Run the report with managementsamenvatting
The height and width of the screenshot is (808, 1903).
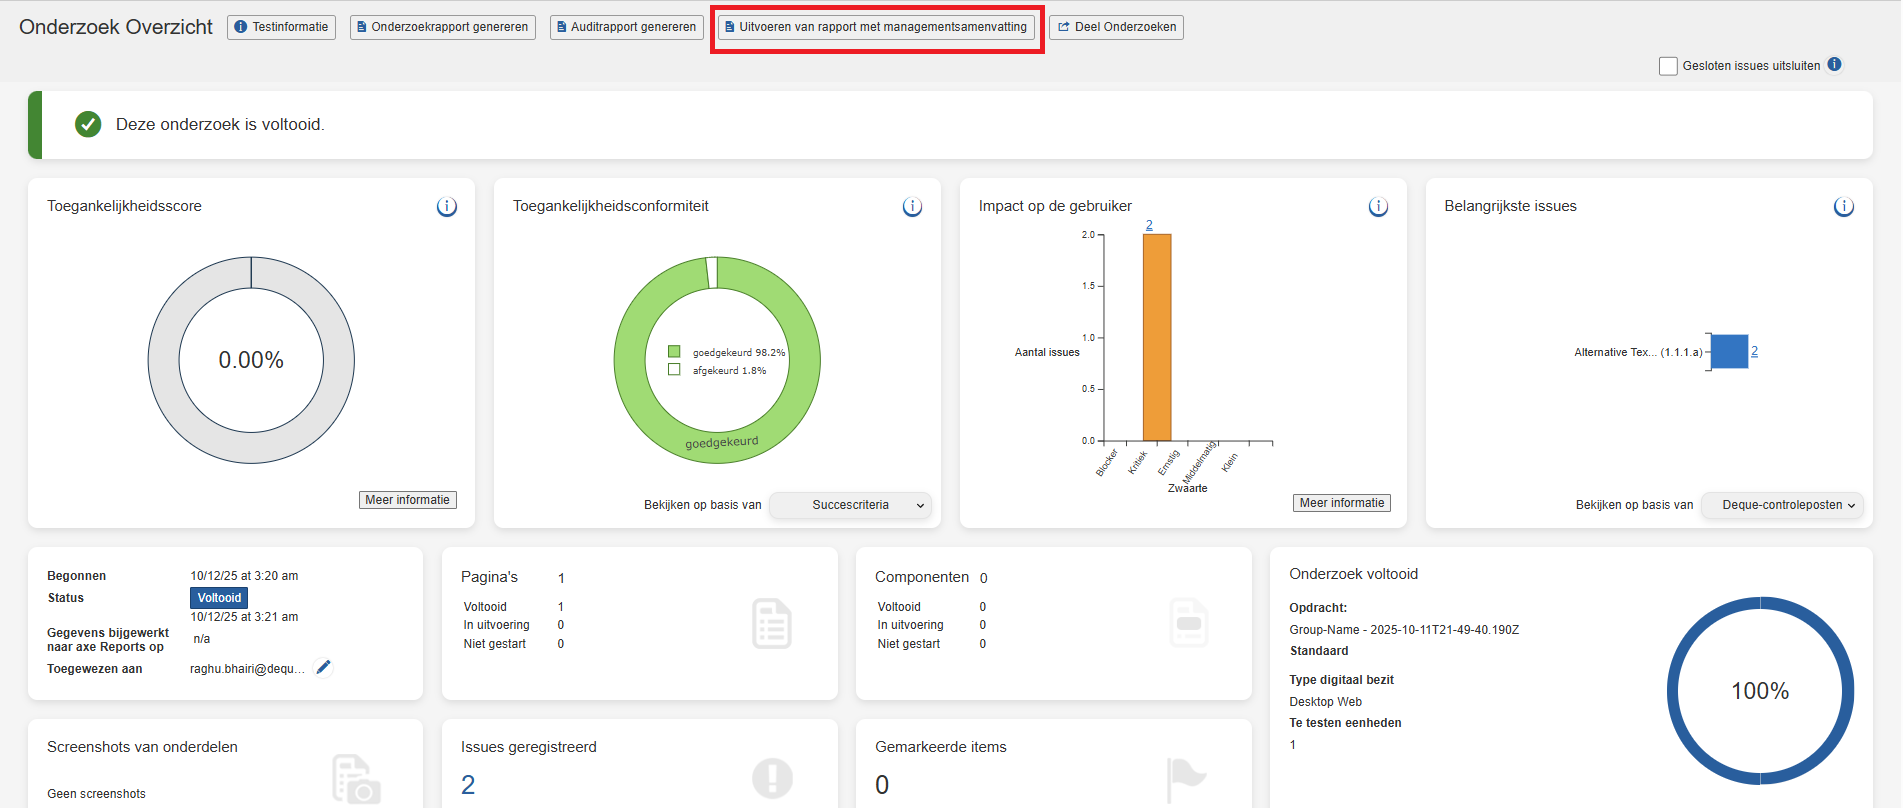pyautogui.click(x=876, y=27)
